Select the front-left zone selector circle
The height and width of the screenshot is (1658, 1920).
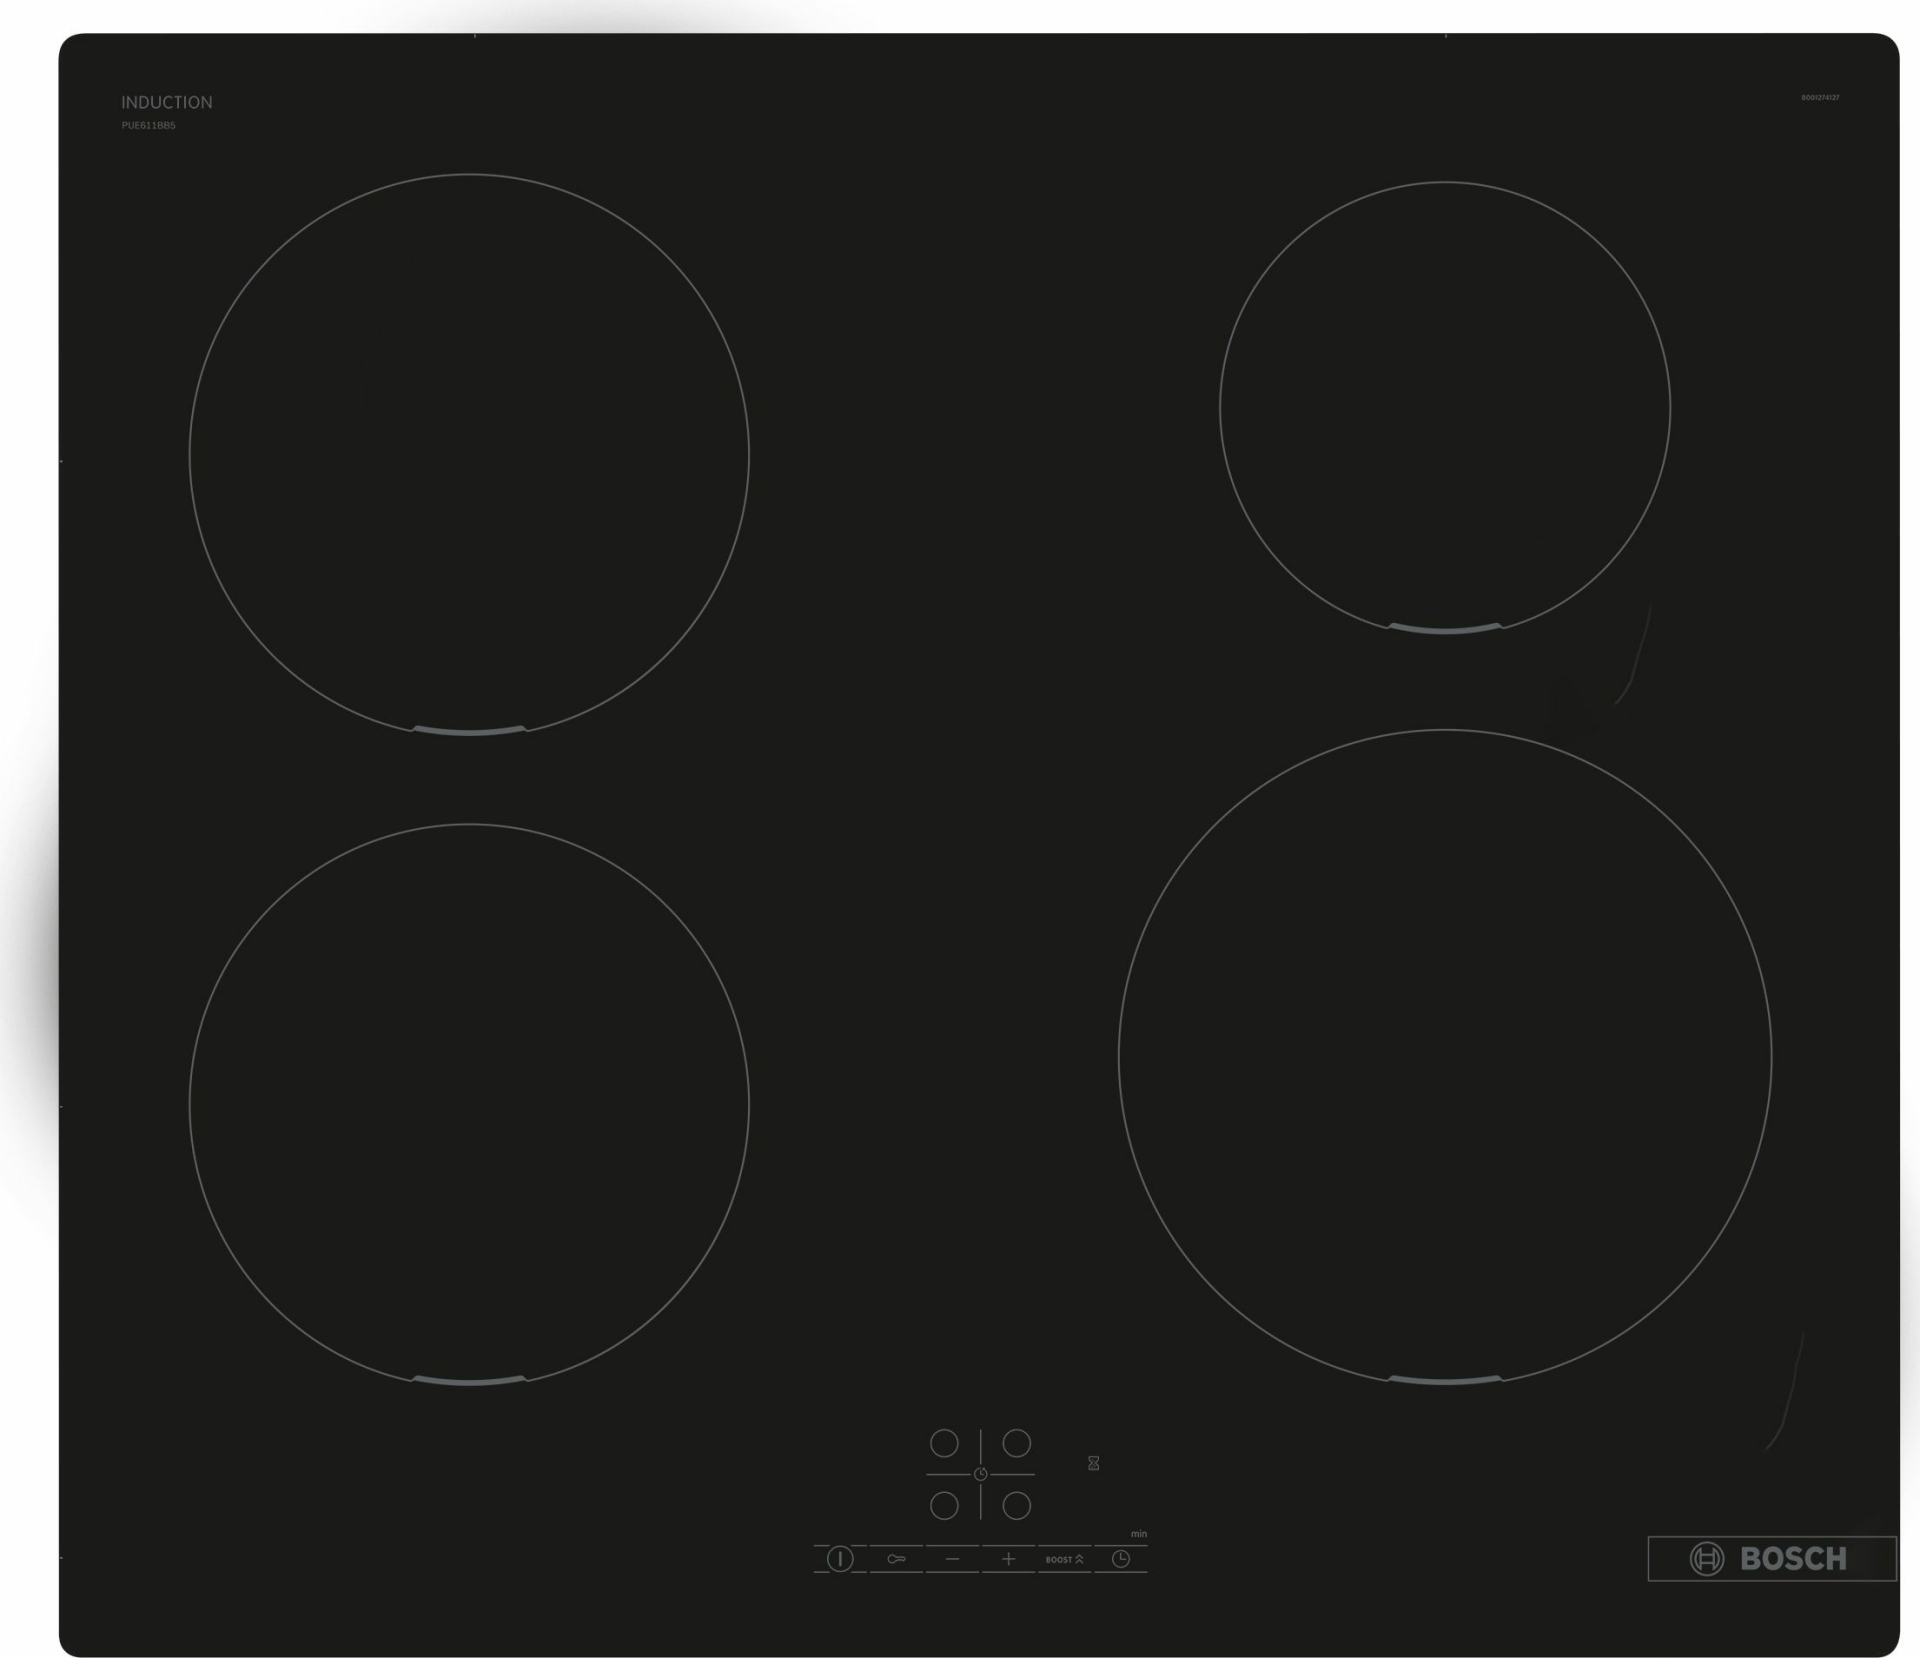[944, 1505]
